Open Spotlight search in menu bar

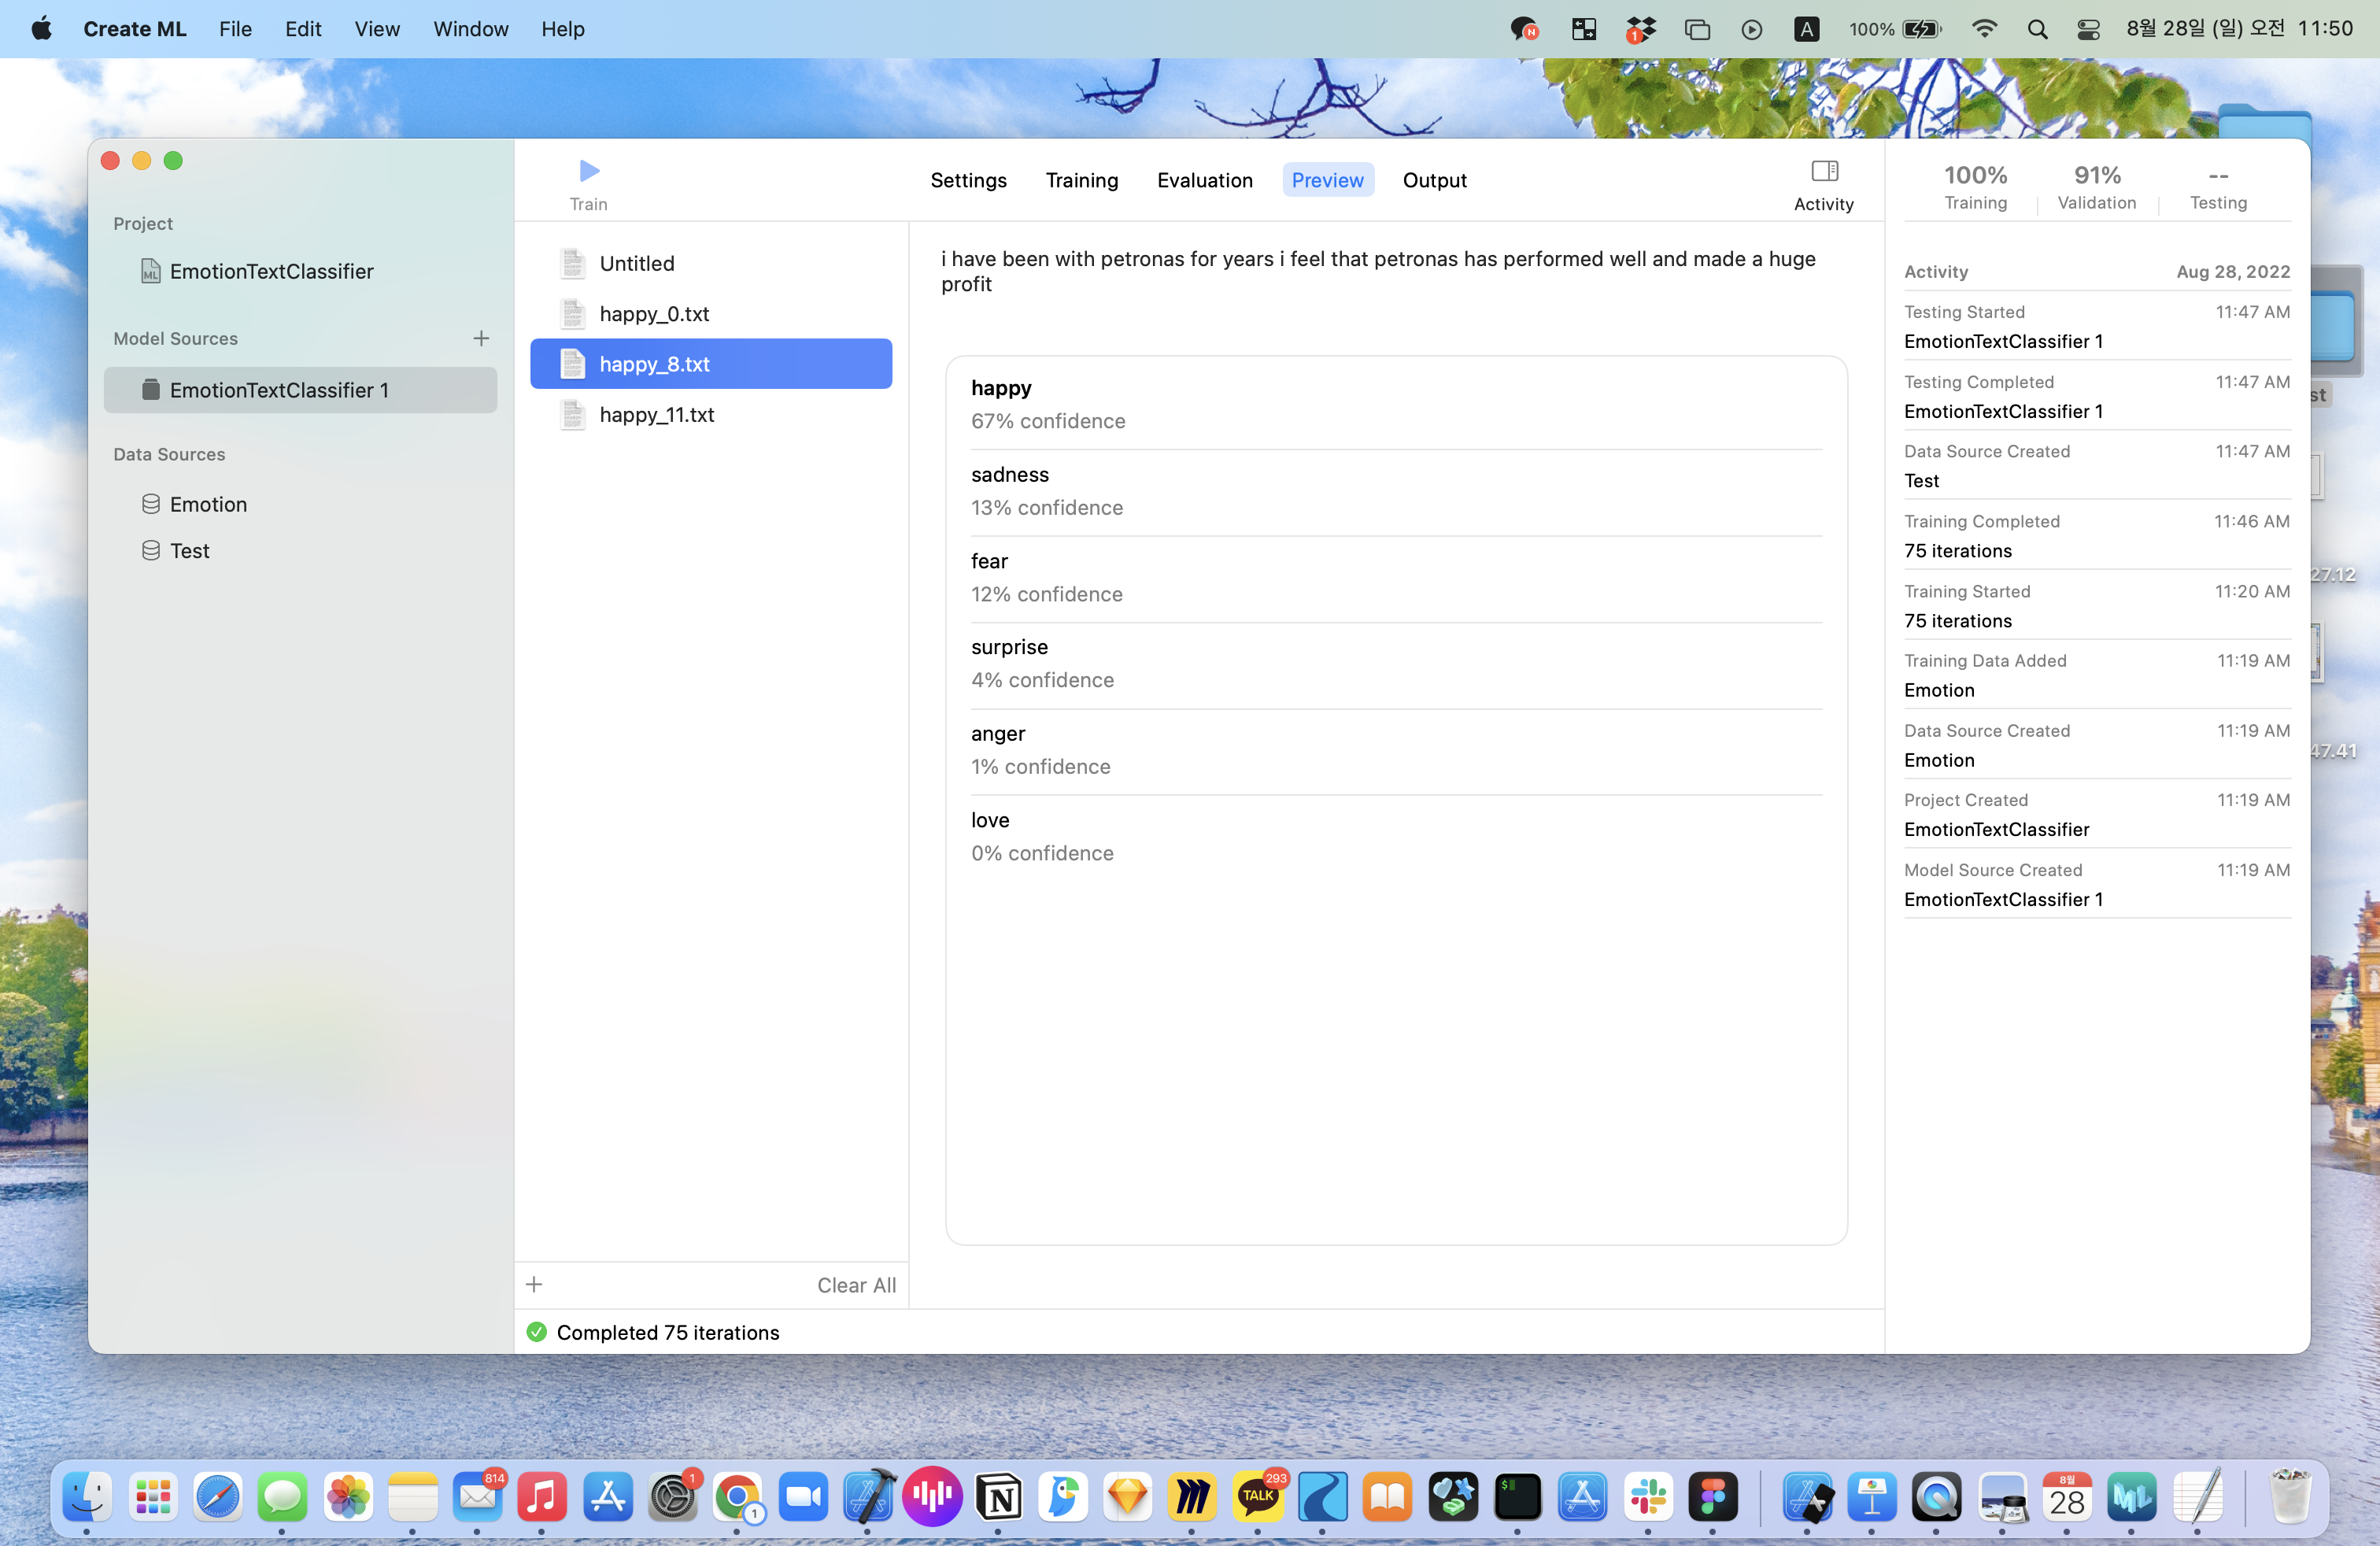[x=2037, y=29]
